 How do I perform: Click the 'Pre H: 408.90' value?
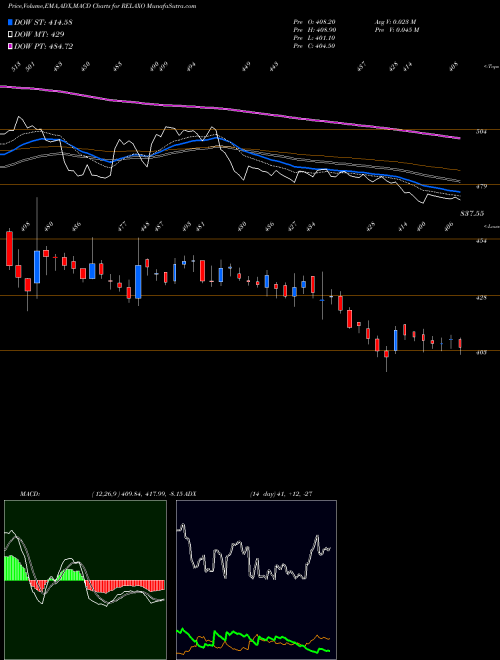(x=314, y=30)
